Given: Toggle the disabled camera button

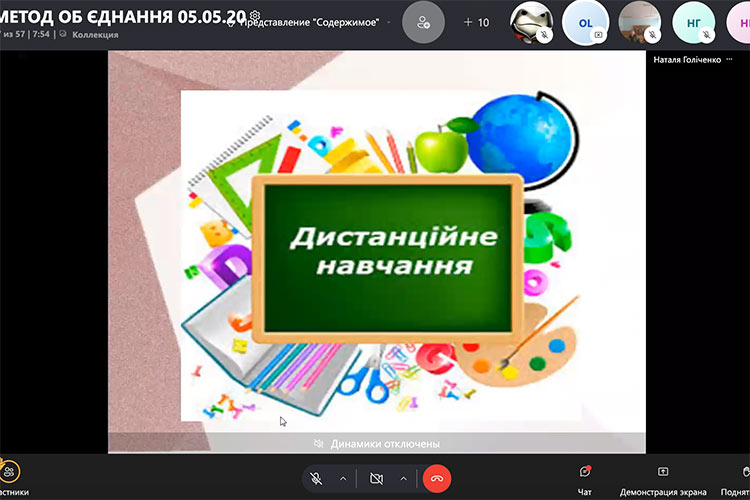Looking at the screenshot, I should coord(376,478).
